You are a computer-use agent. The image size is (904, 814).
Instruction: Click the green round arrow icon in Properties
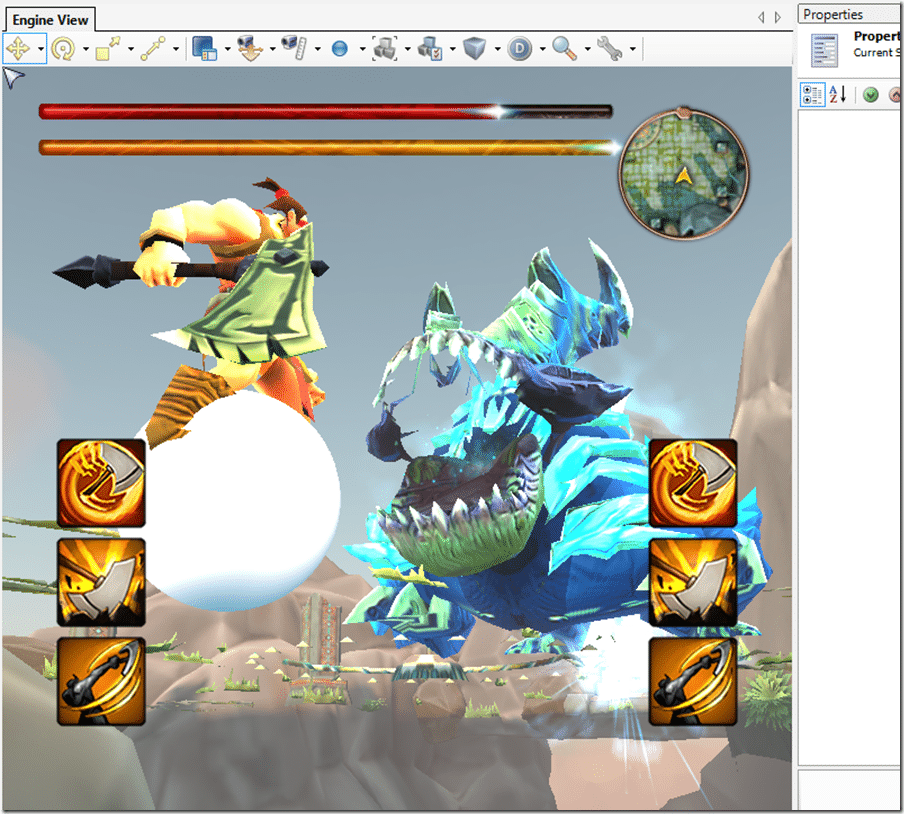(x=871, y=95)
